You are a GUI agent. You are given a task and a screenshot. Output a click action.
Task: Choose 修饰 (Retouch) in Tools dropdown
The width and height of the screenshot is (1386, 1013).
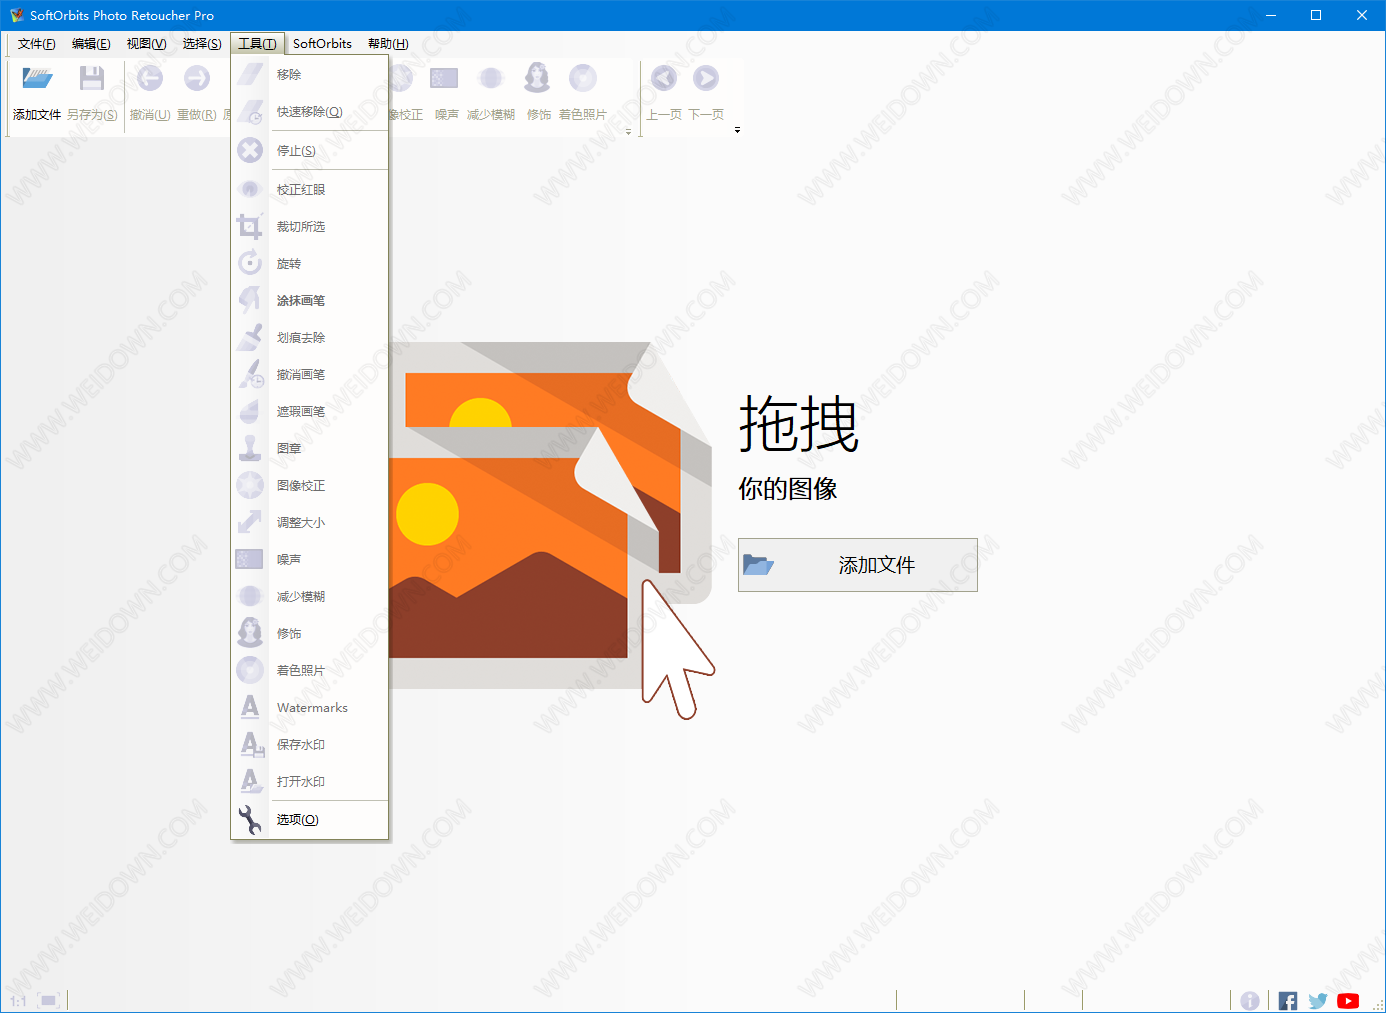coord(310,634)
